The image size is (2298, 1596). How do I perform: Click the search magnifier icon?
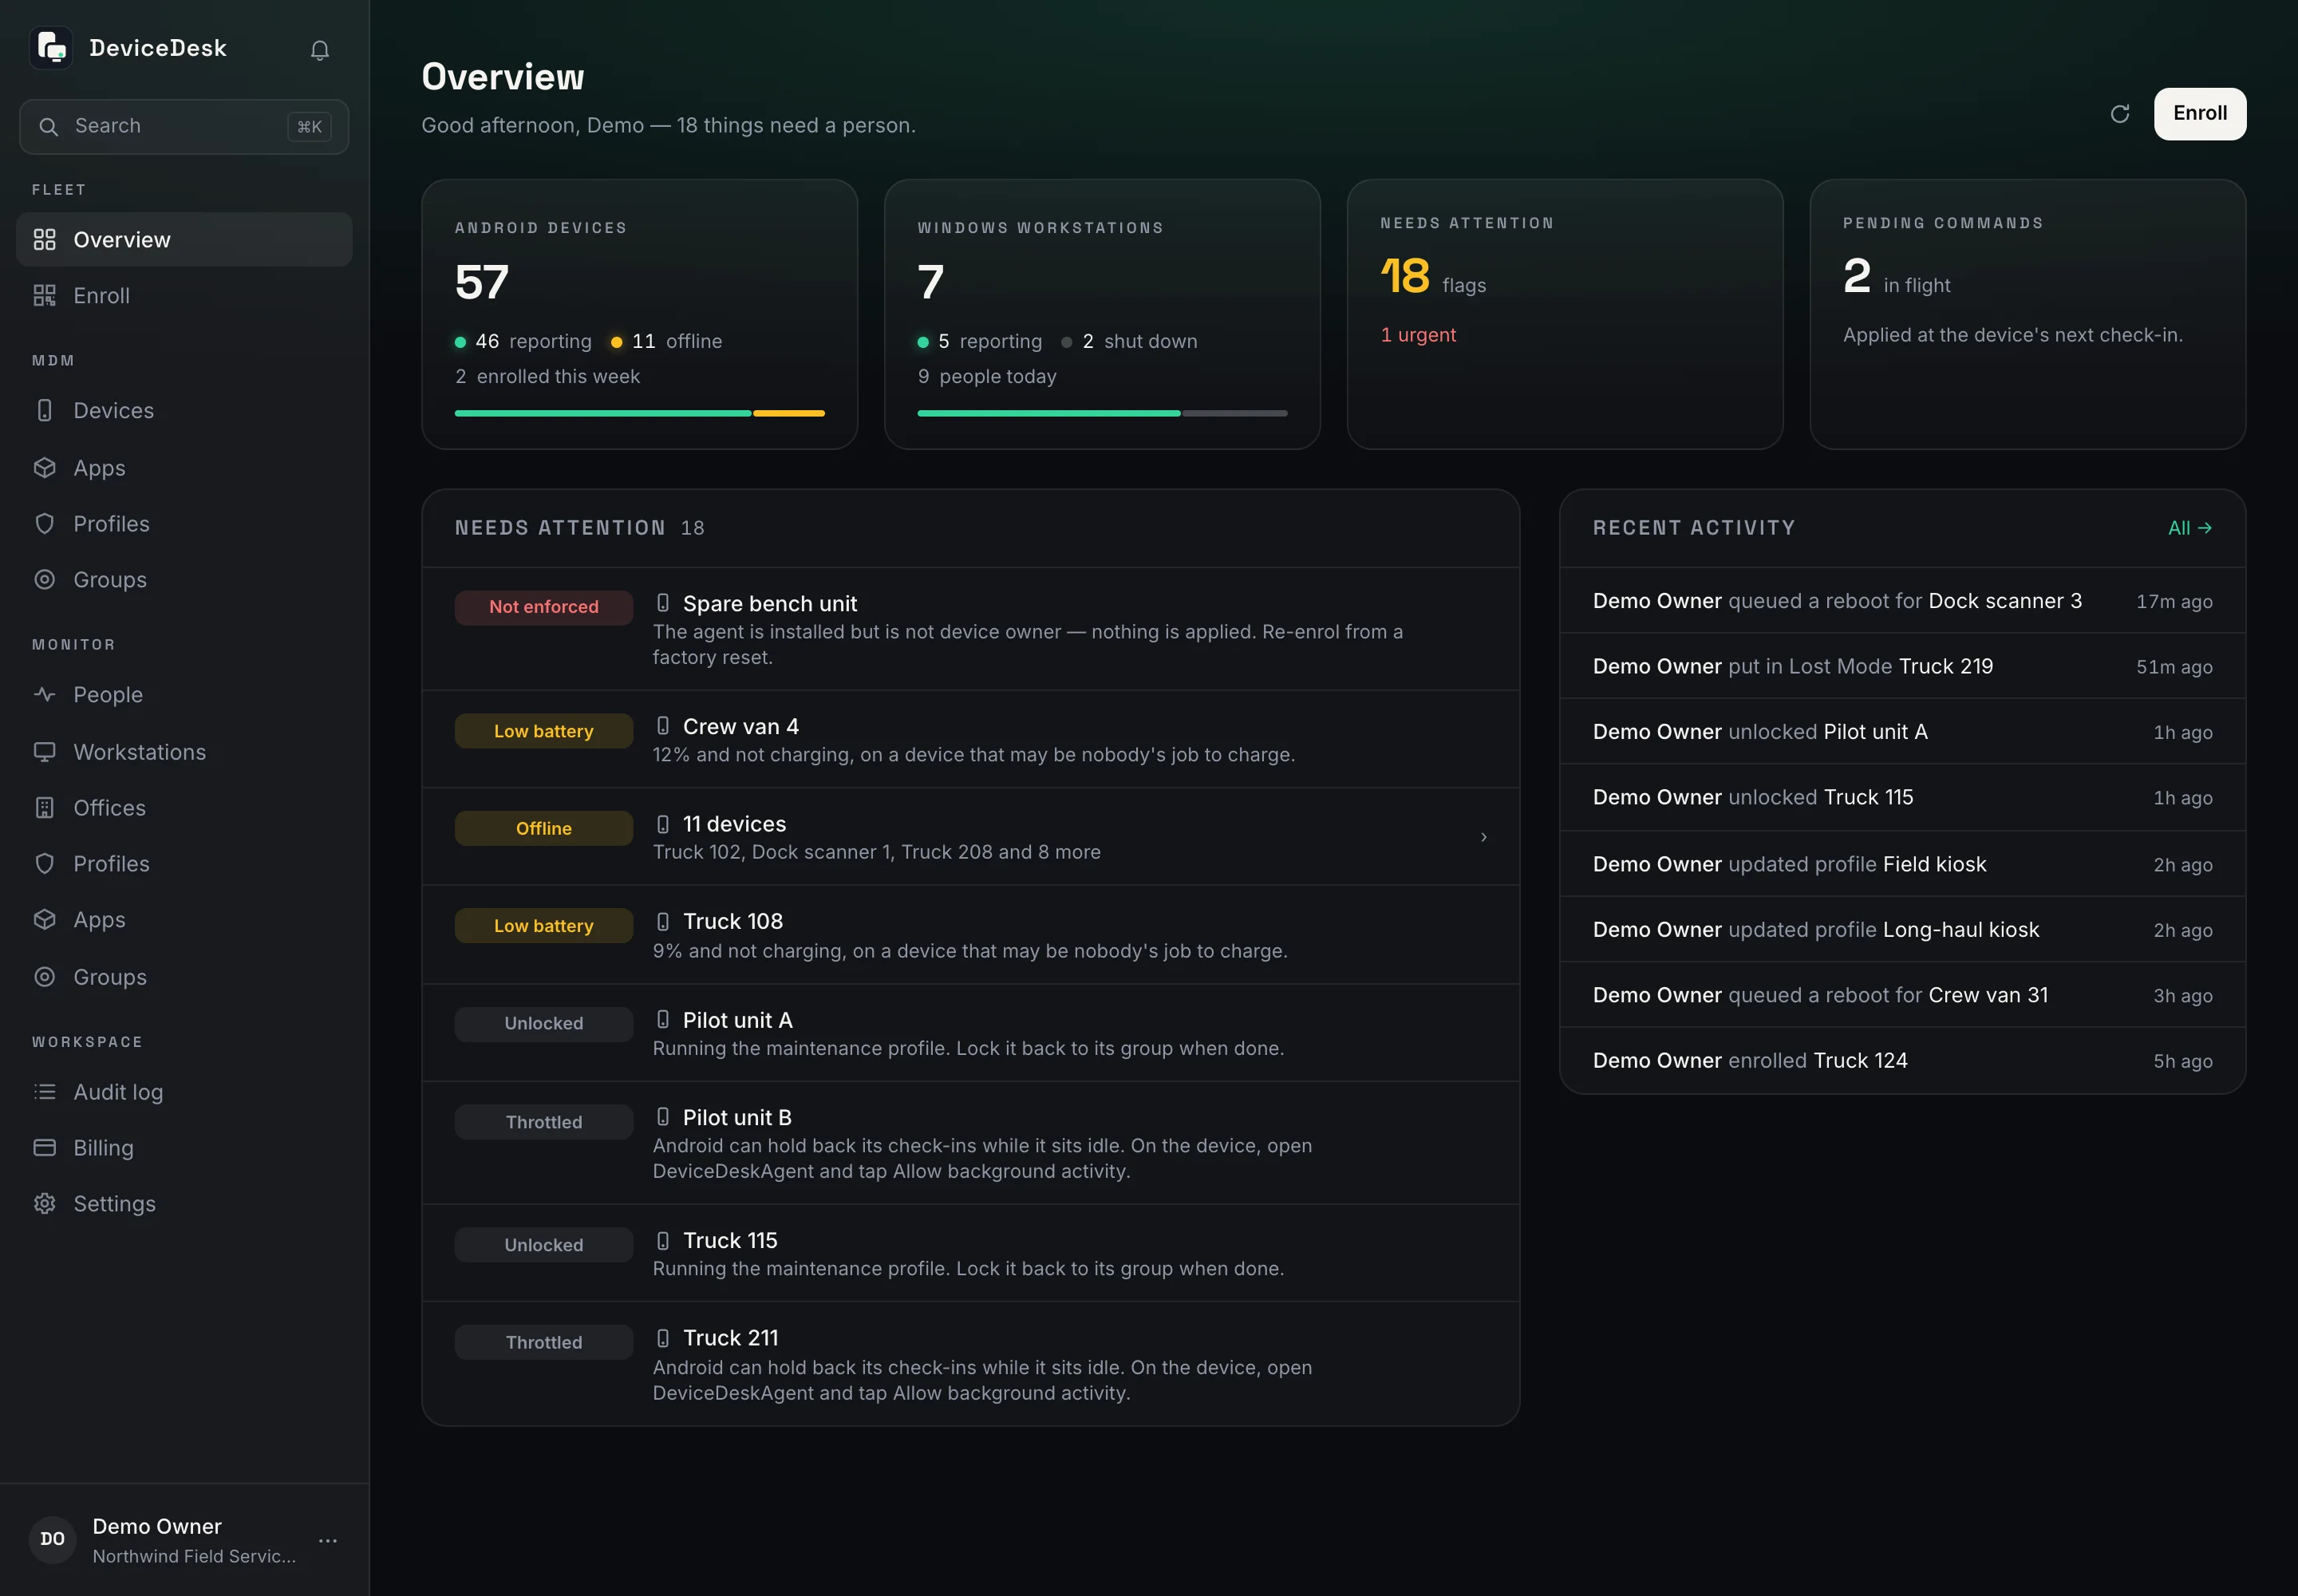(48, 126)
